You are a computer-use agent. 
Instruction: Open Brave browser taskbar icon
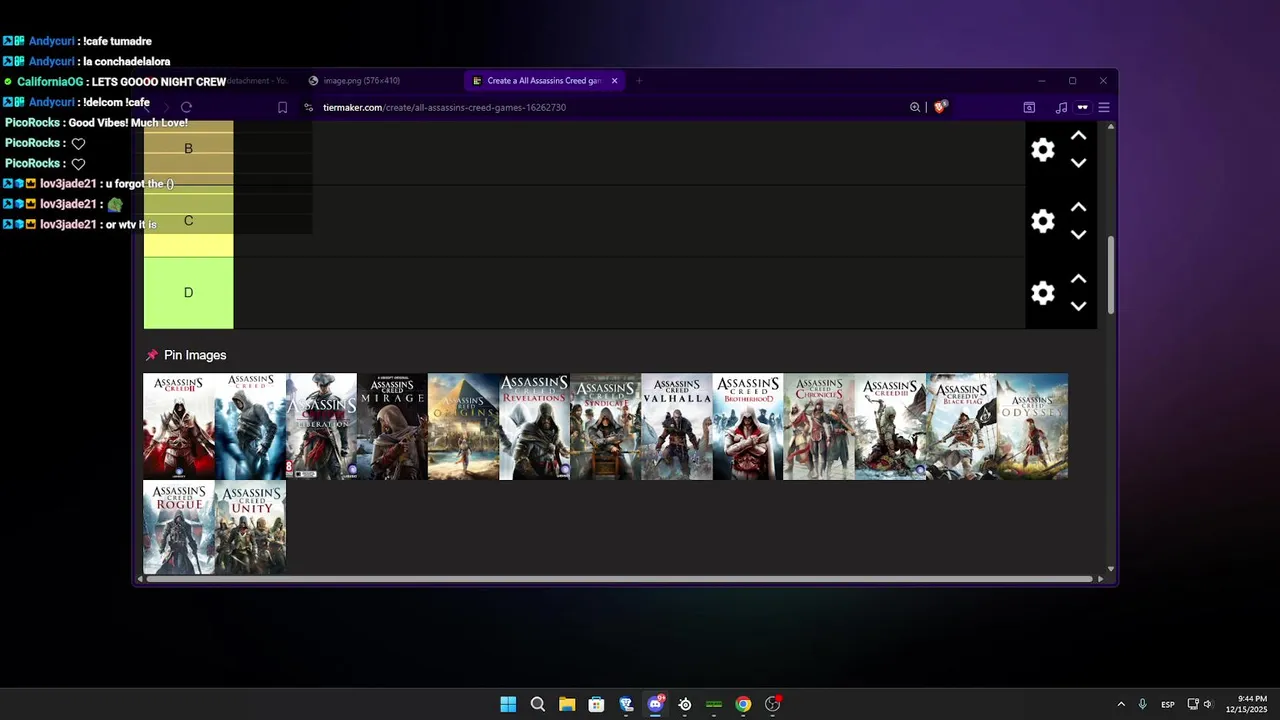626,704
